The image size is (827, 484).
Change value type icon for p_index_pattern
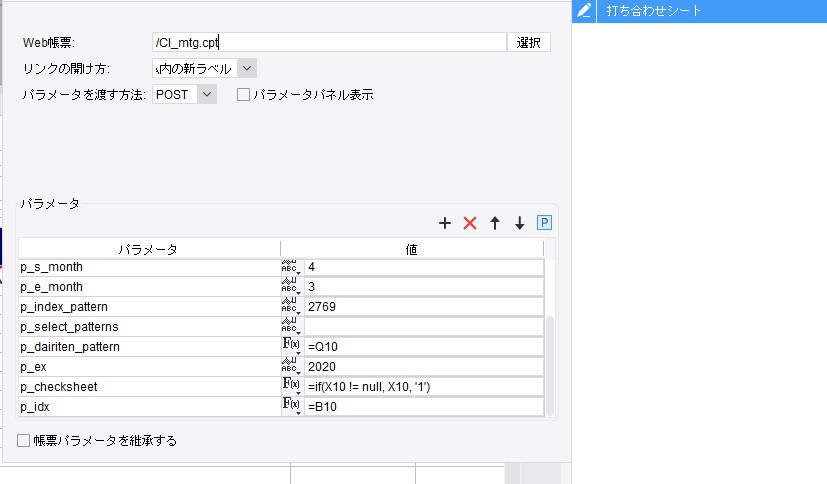tap(291, 307)
